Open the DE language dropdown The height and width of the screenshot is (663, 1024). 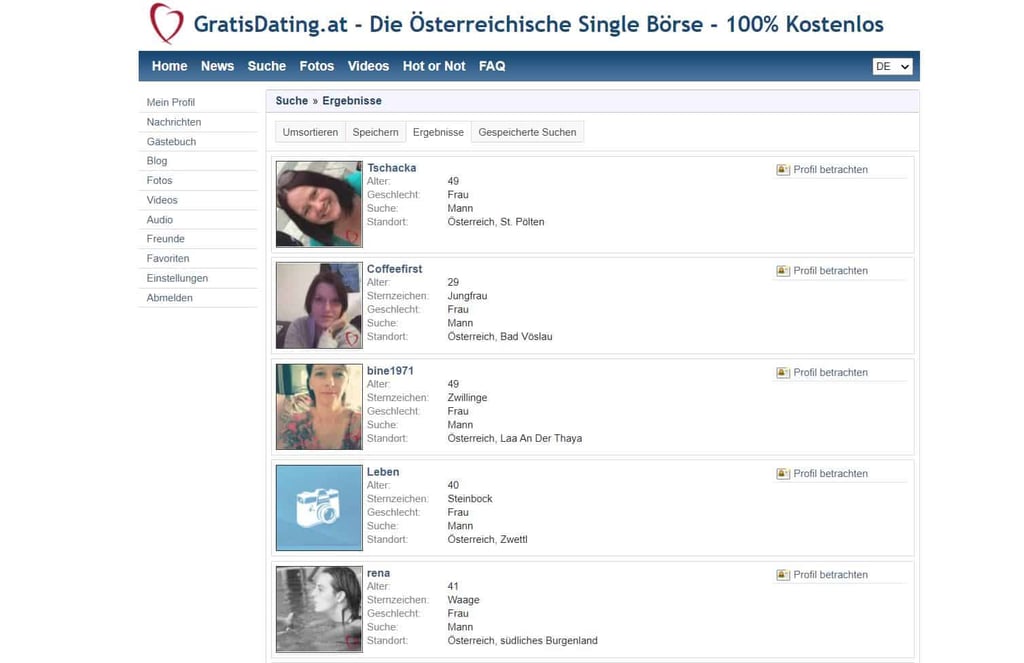(x=892, y=67)
